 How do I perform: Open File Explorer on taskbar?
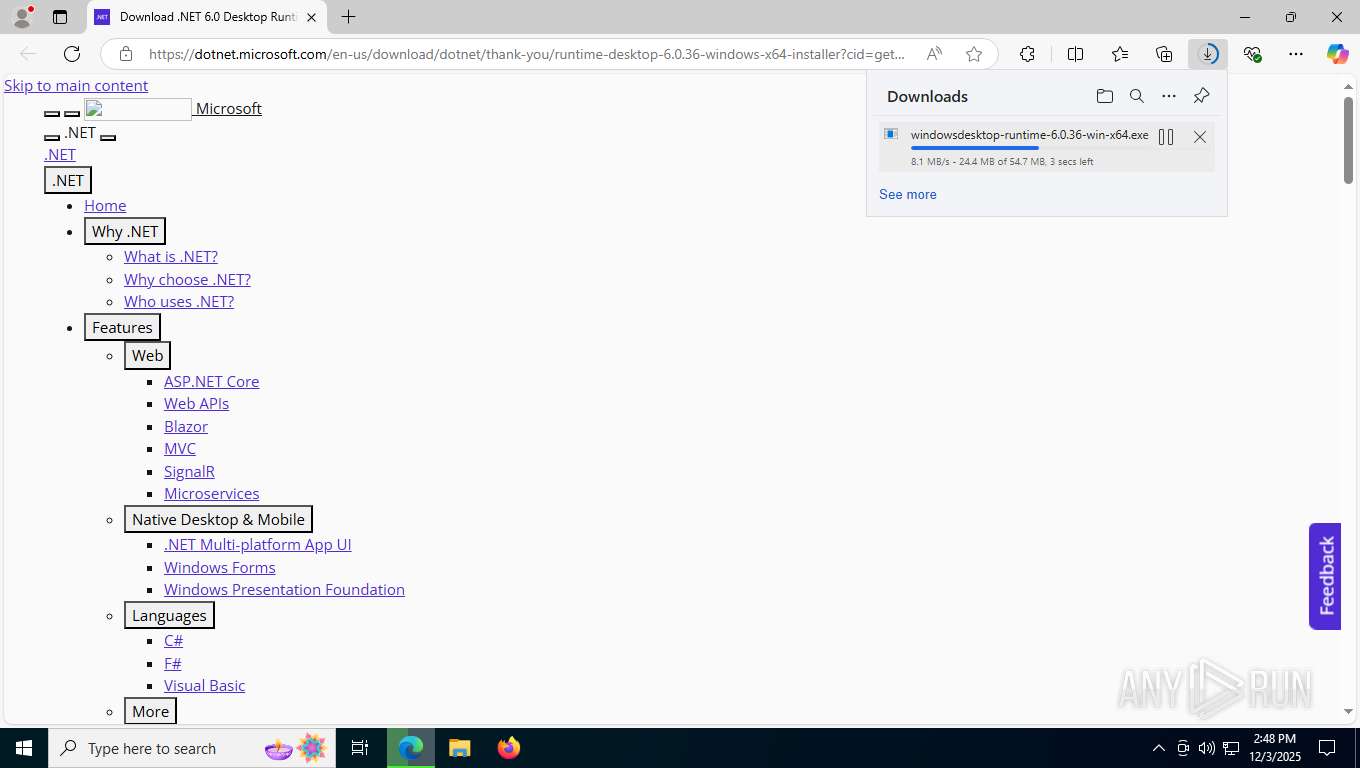pyautogui.click(x=459, y=748)
